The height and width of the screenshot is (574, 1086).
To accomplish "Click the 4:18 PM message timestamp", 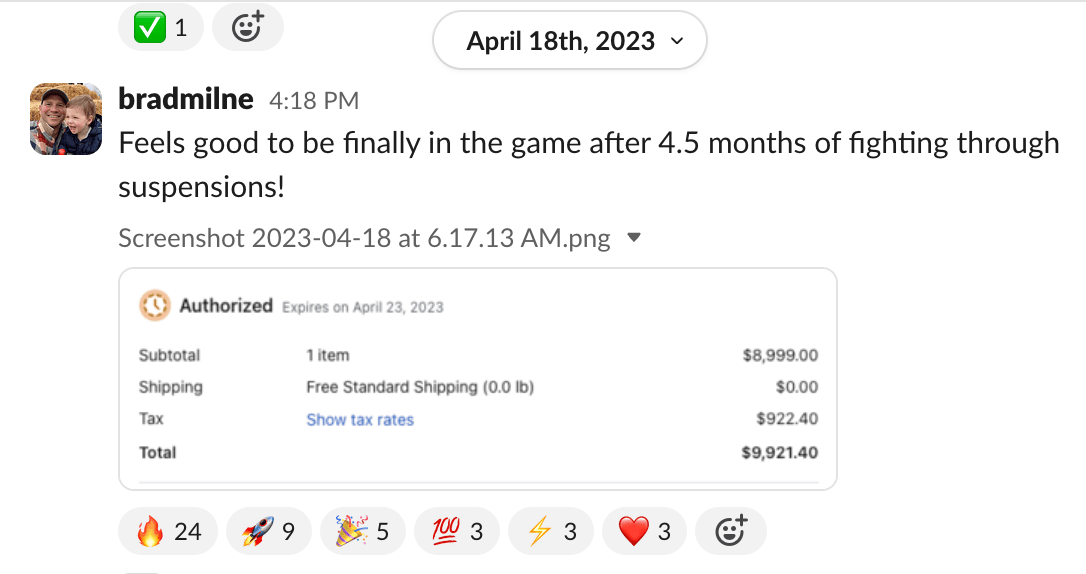I will [313, 101].
